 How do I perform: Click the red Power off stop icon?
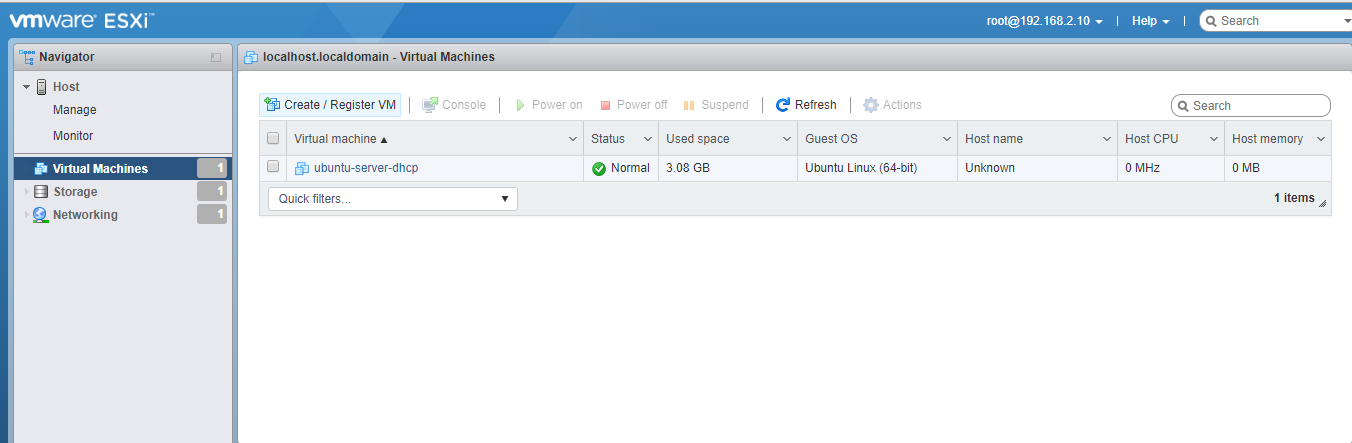click(x=605, y=105)
